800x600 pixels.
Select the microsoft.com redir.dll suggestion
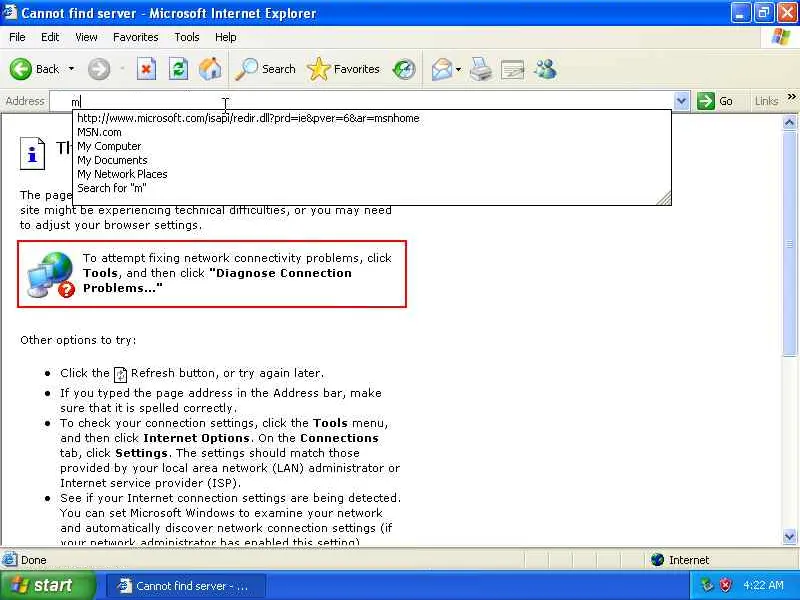(372, 118)
